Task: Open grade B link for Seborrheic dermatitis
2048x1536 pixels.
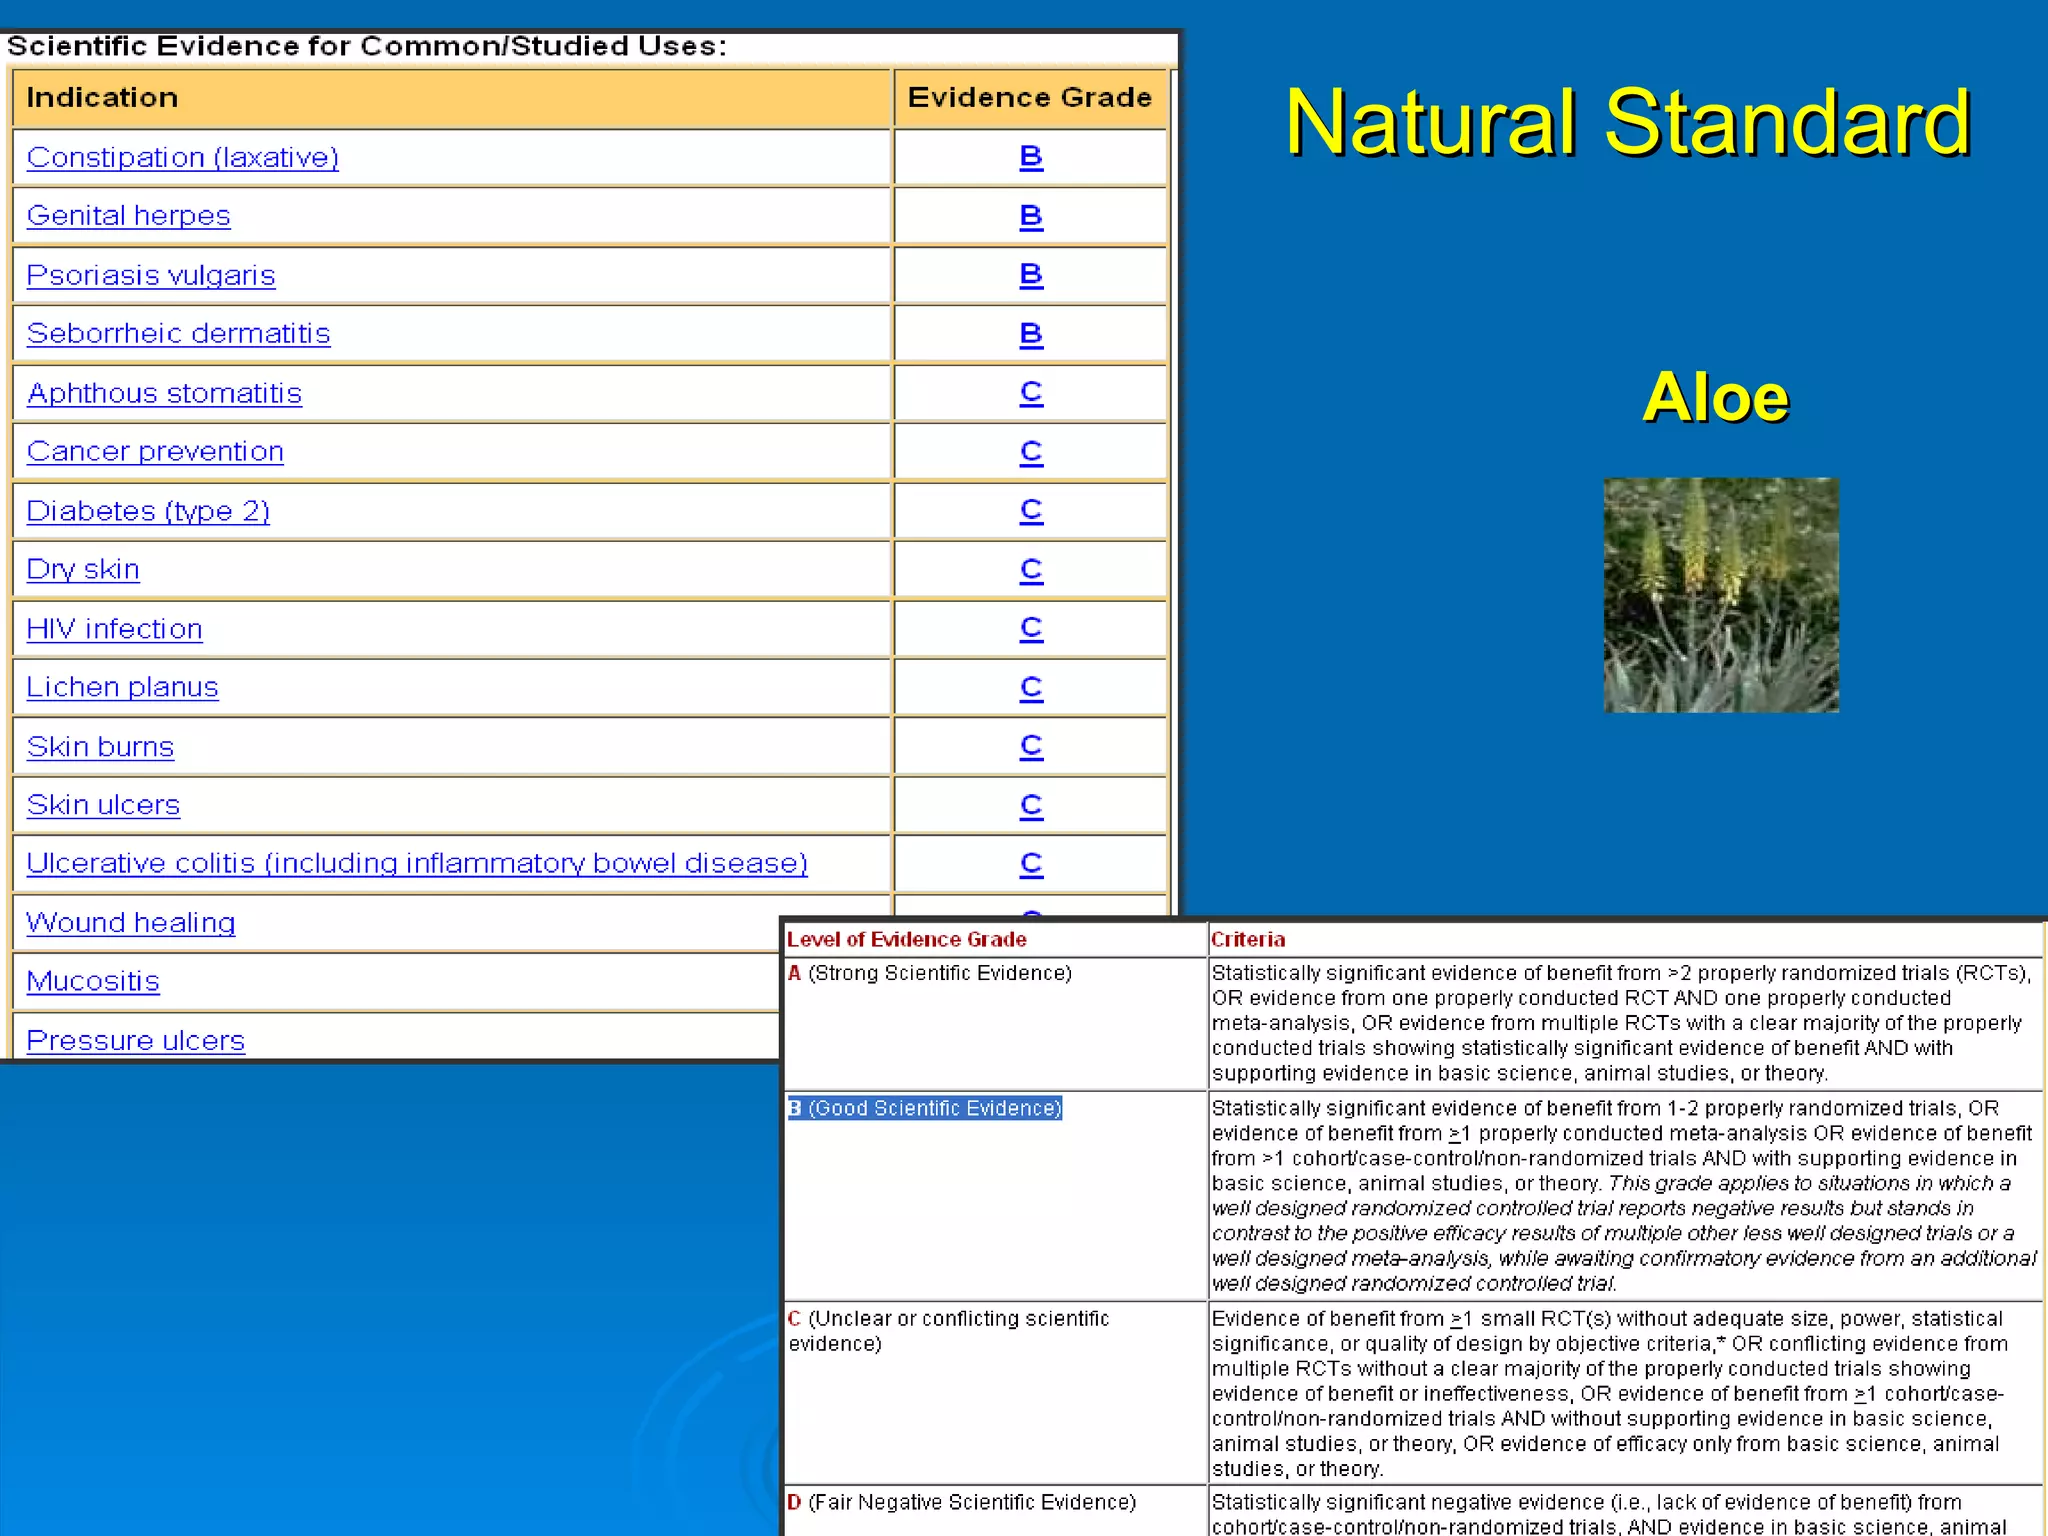Action: [x=1031, y=334]
